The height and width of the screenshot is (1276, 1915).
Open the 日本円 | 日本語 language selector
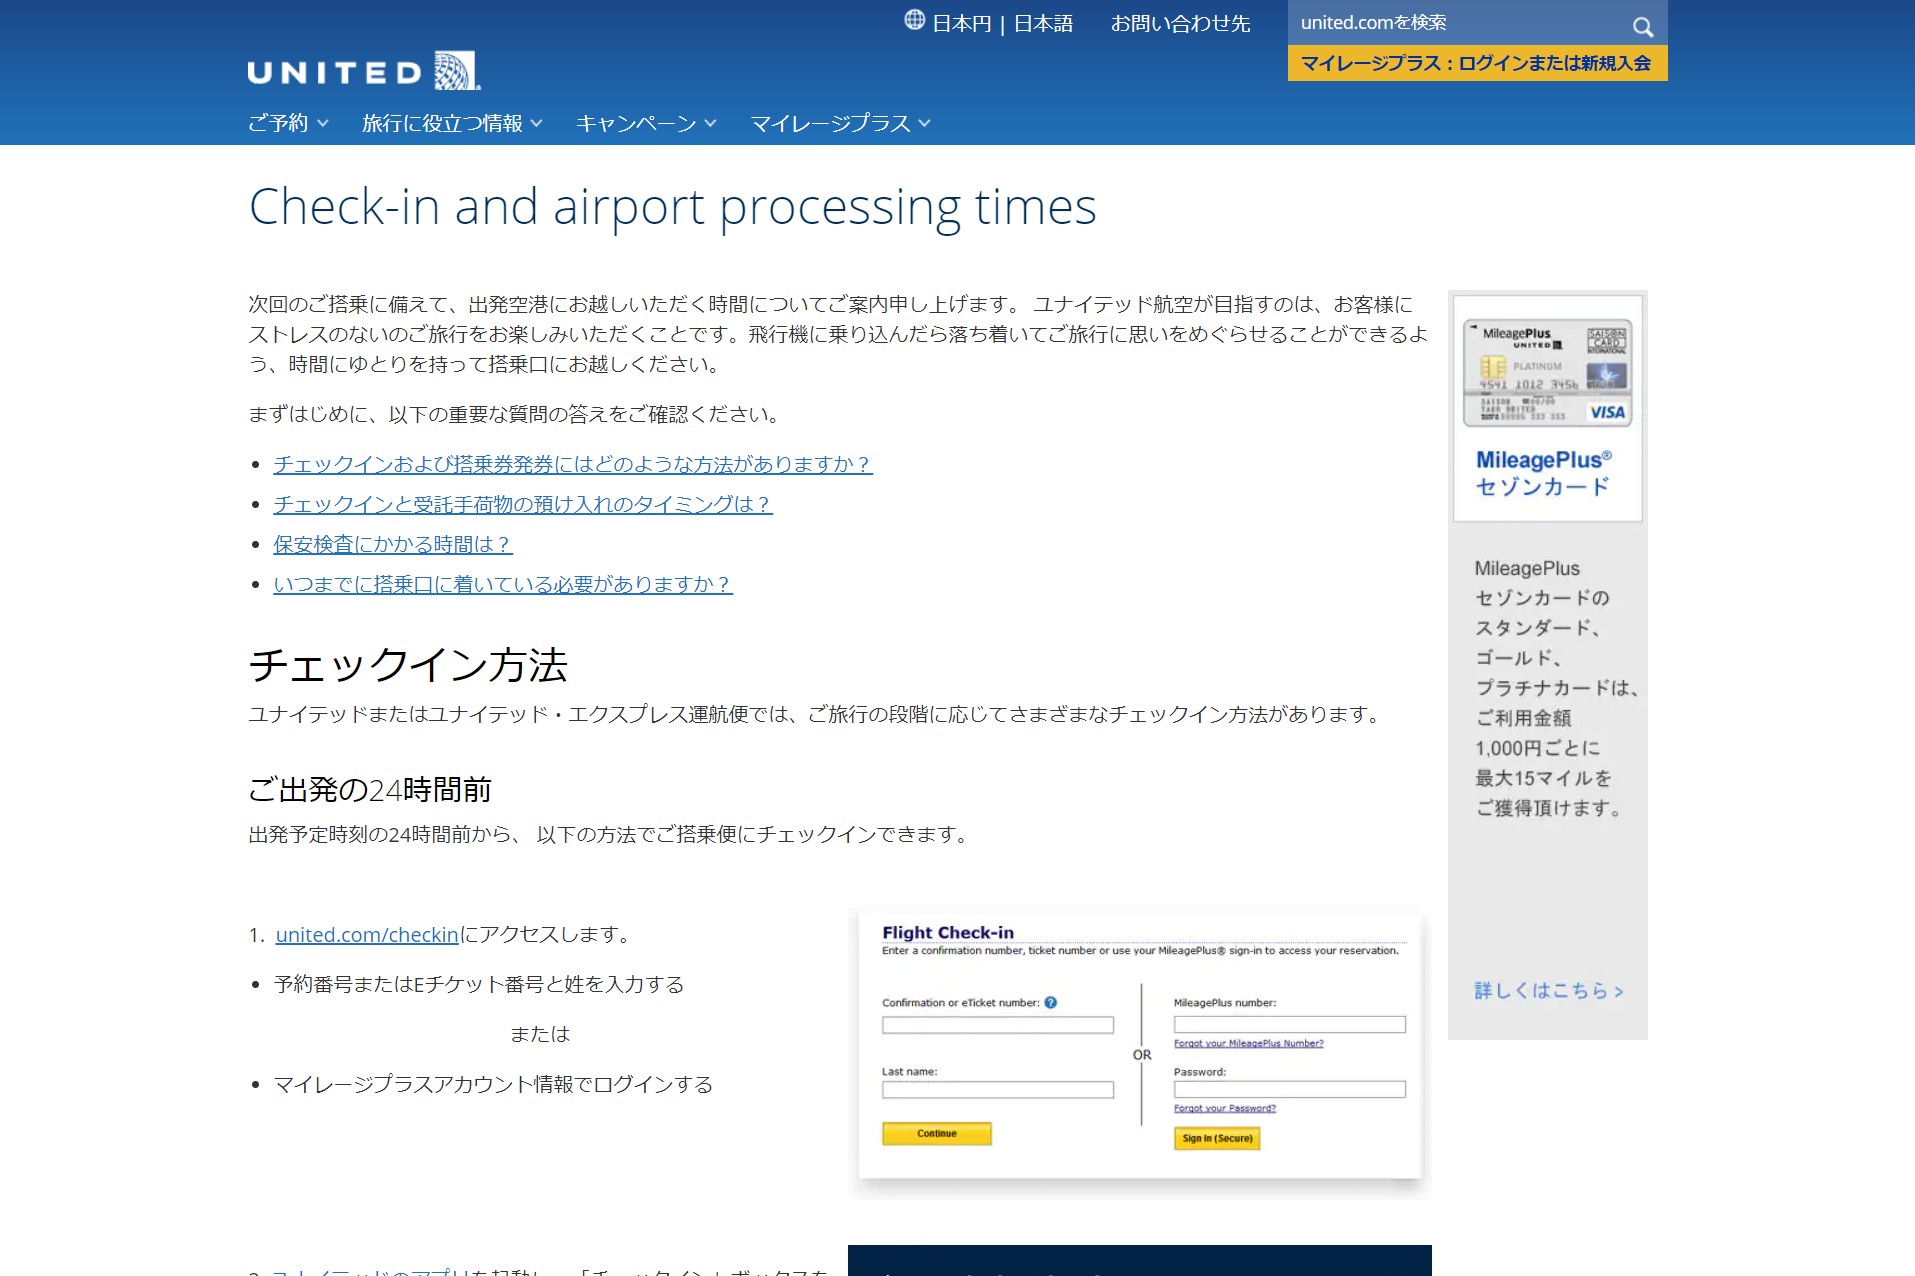tap(1002, 23)
